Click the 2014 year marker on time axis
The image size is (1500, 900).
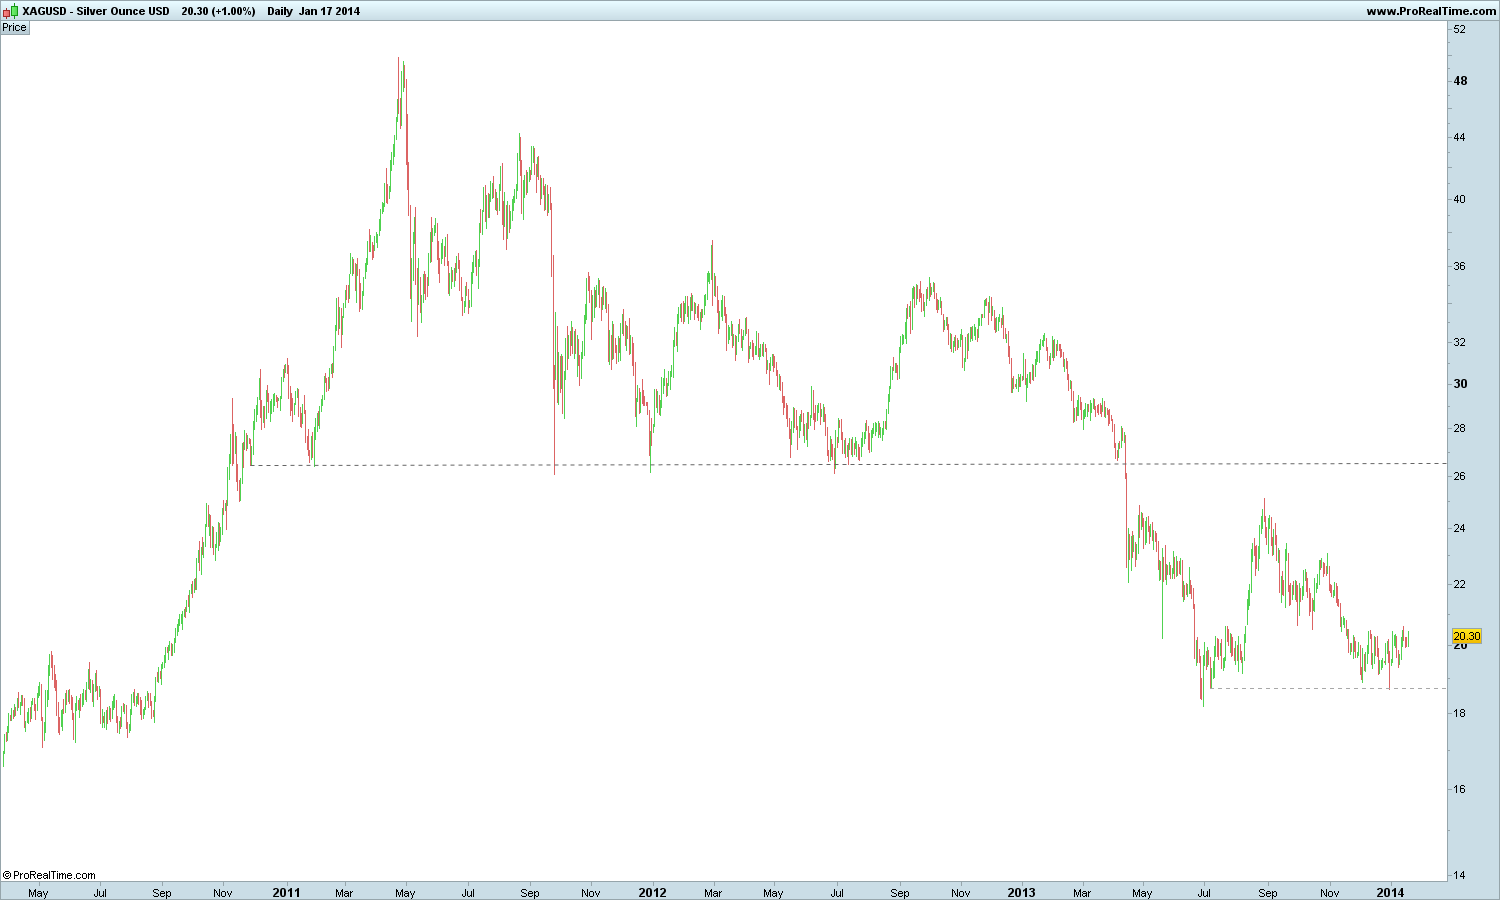click(1390, 892)
